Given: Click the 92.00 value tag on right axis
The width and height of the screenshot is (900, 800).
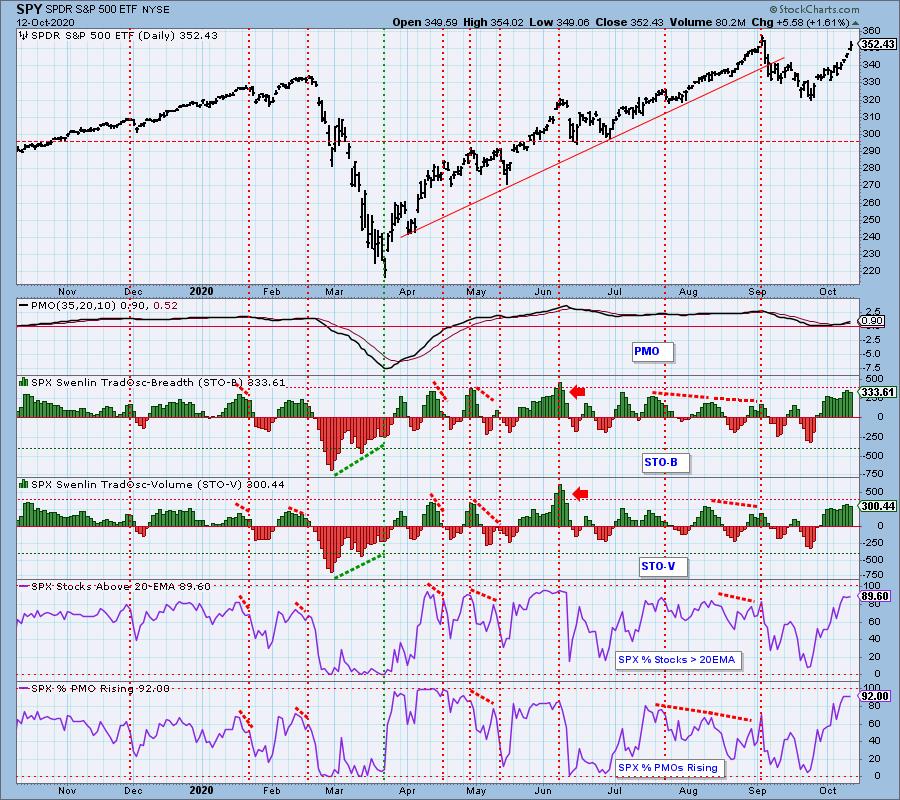Looking at the screenshot, I should click(875, 696).
